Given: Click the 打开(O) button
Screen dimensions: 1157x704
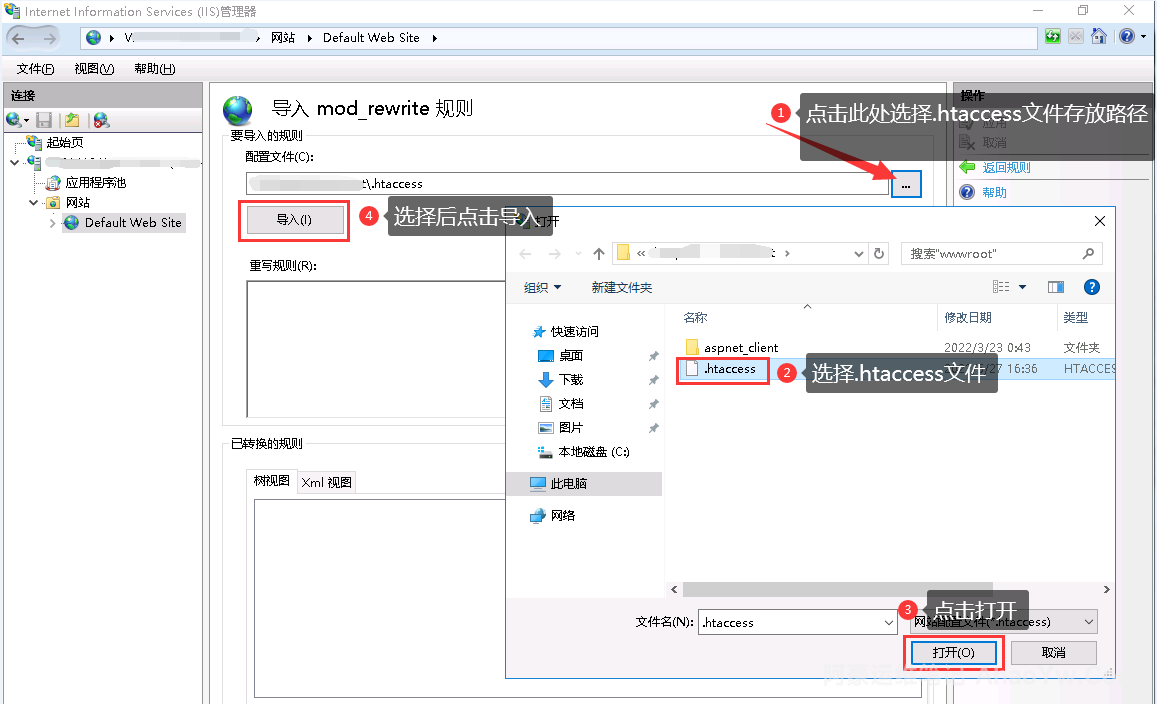Looking at the screenshot, I should (x=952, y=652).
